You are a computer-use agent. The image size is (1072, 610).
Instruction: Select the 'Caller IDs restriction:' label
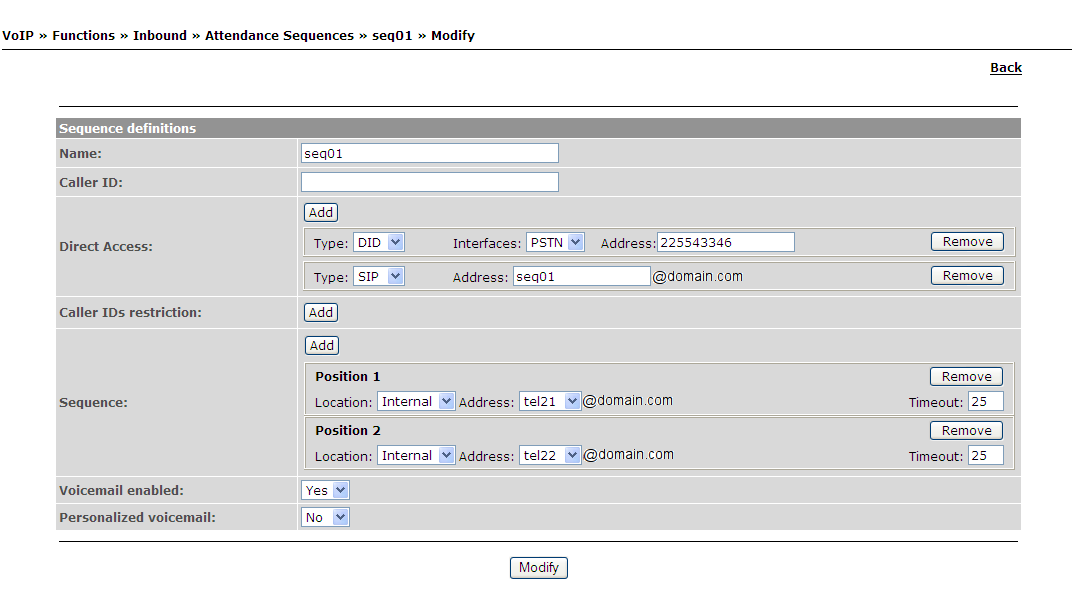(131, 313)
